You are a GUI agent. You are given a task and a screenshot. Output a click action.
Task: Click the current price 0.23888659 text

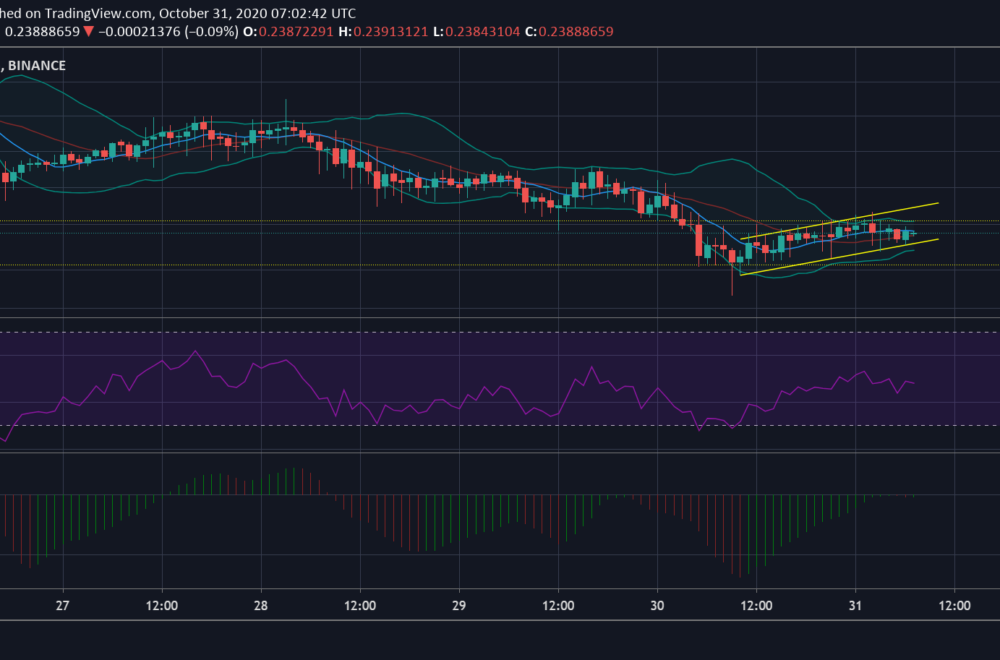(x=42, y=31)
